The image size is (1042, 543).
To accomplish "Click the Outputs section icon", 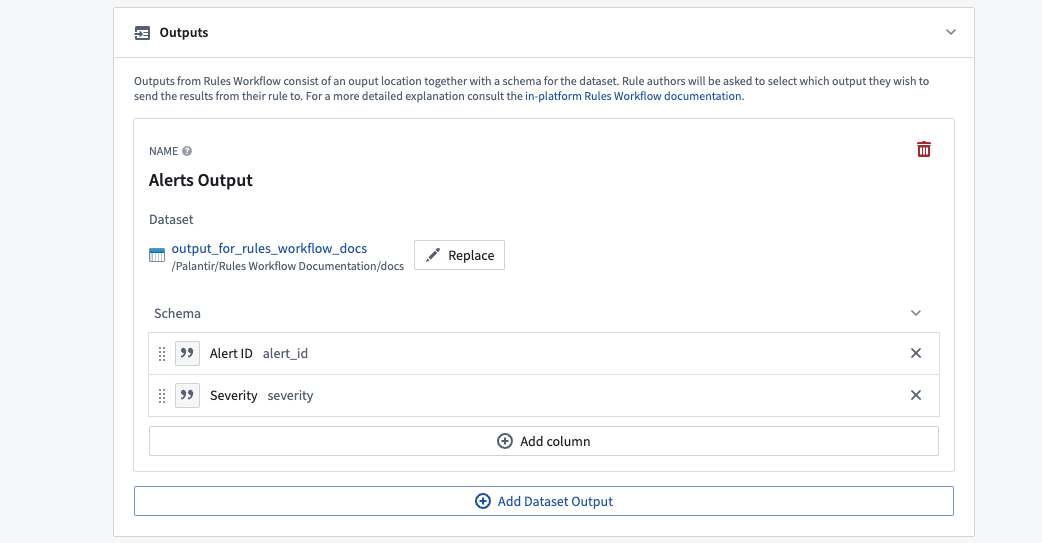I will (142, 33).
